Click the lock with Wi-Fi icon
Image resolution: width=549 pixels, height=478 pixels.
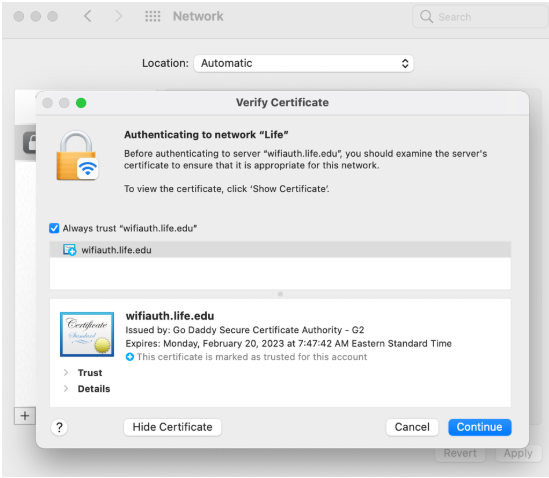(x=77, y=155)
